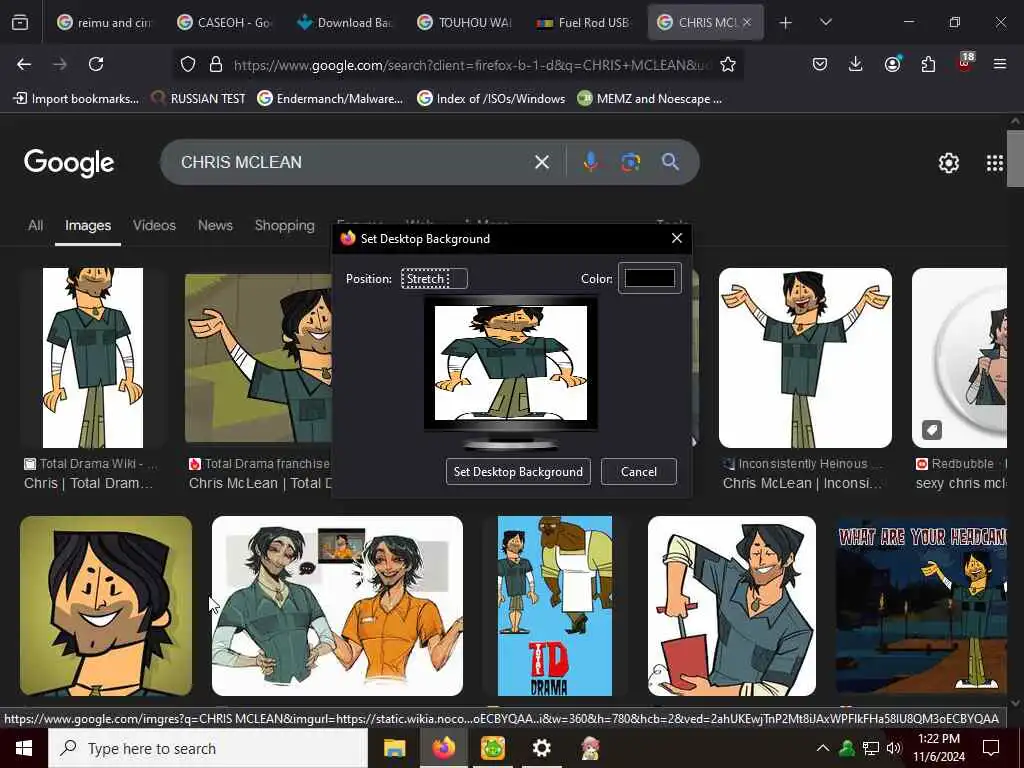Open Windows Start menu

pyautogui.click(x=24, y=748)
